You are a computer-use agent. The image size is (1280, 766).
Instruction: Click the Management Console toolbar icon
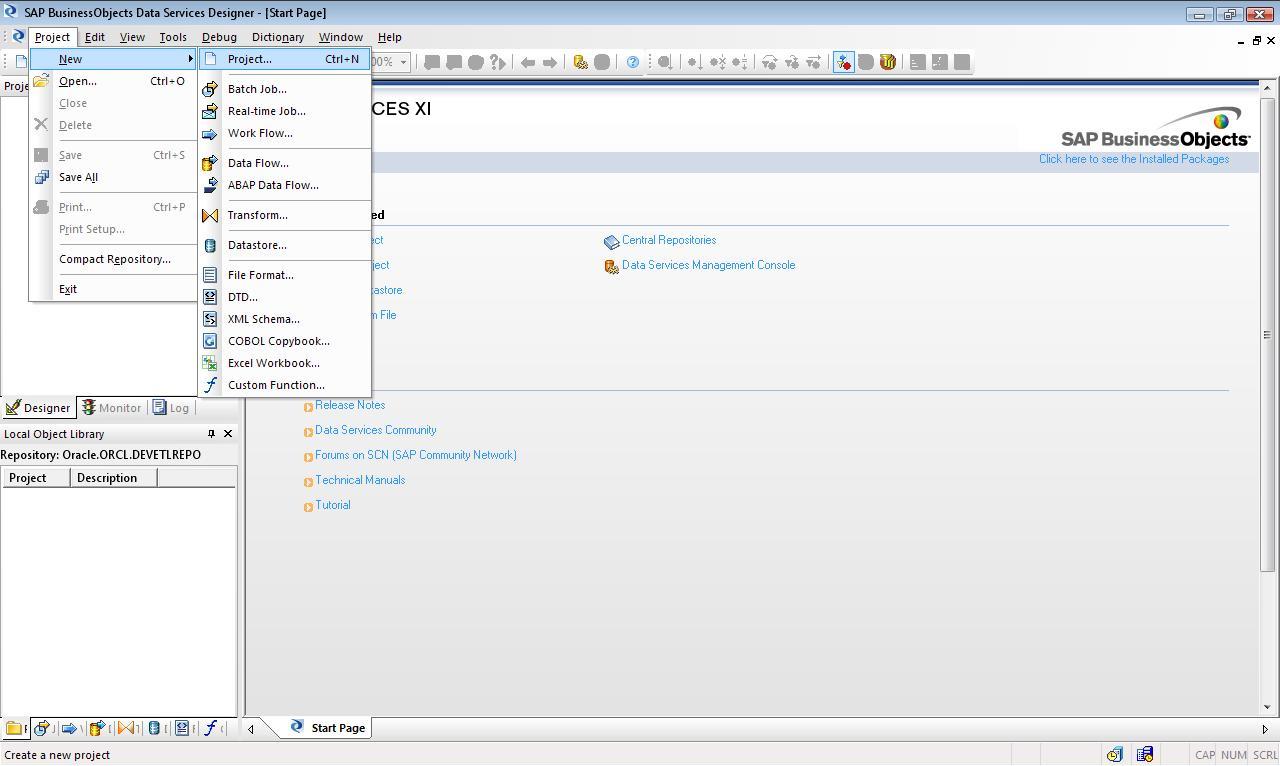pyautogui.click(x=580, y=62)
